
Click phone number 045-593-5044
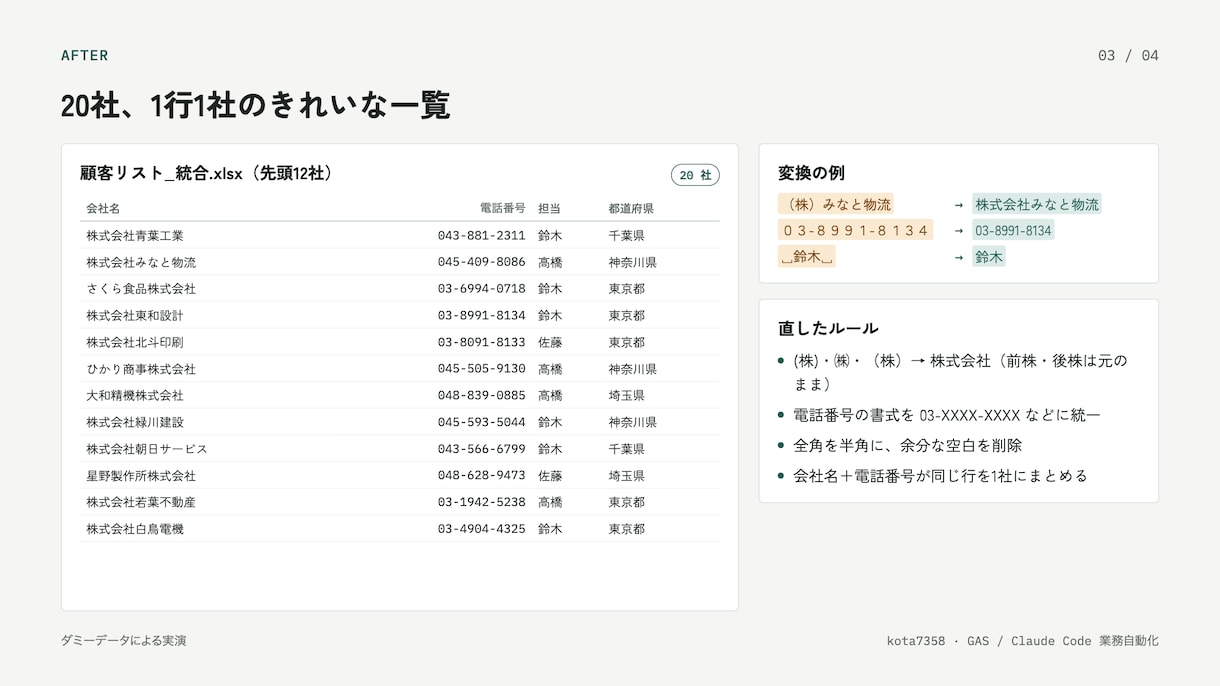[x=481, y=422]
